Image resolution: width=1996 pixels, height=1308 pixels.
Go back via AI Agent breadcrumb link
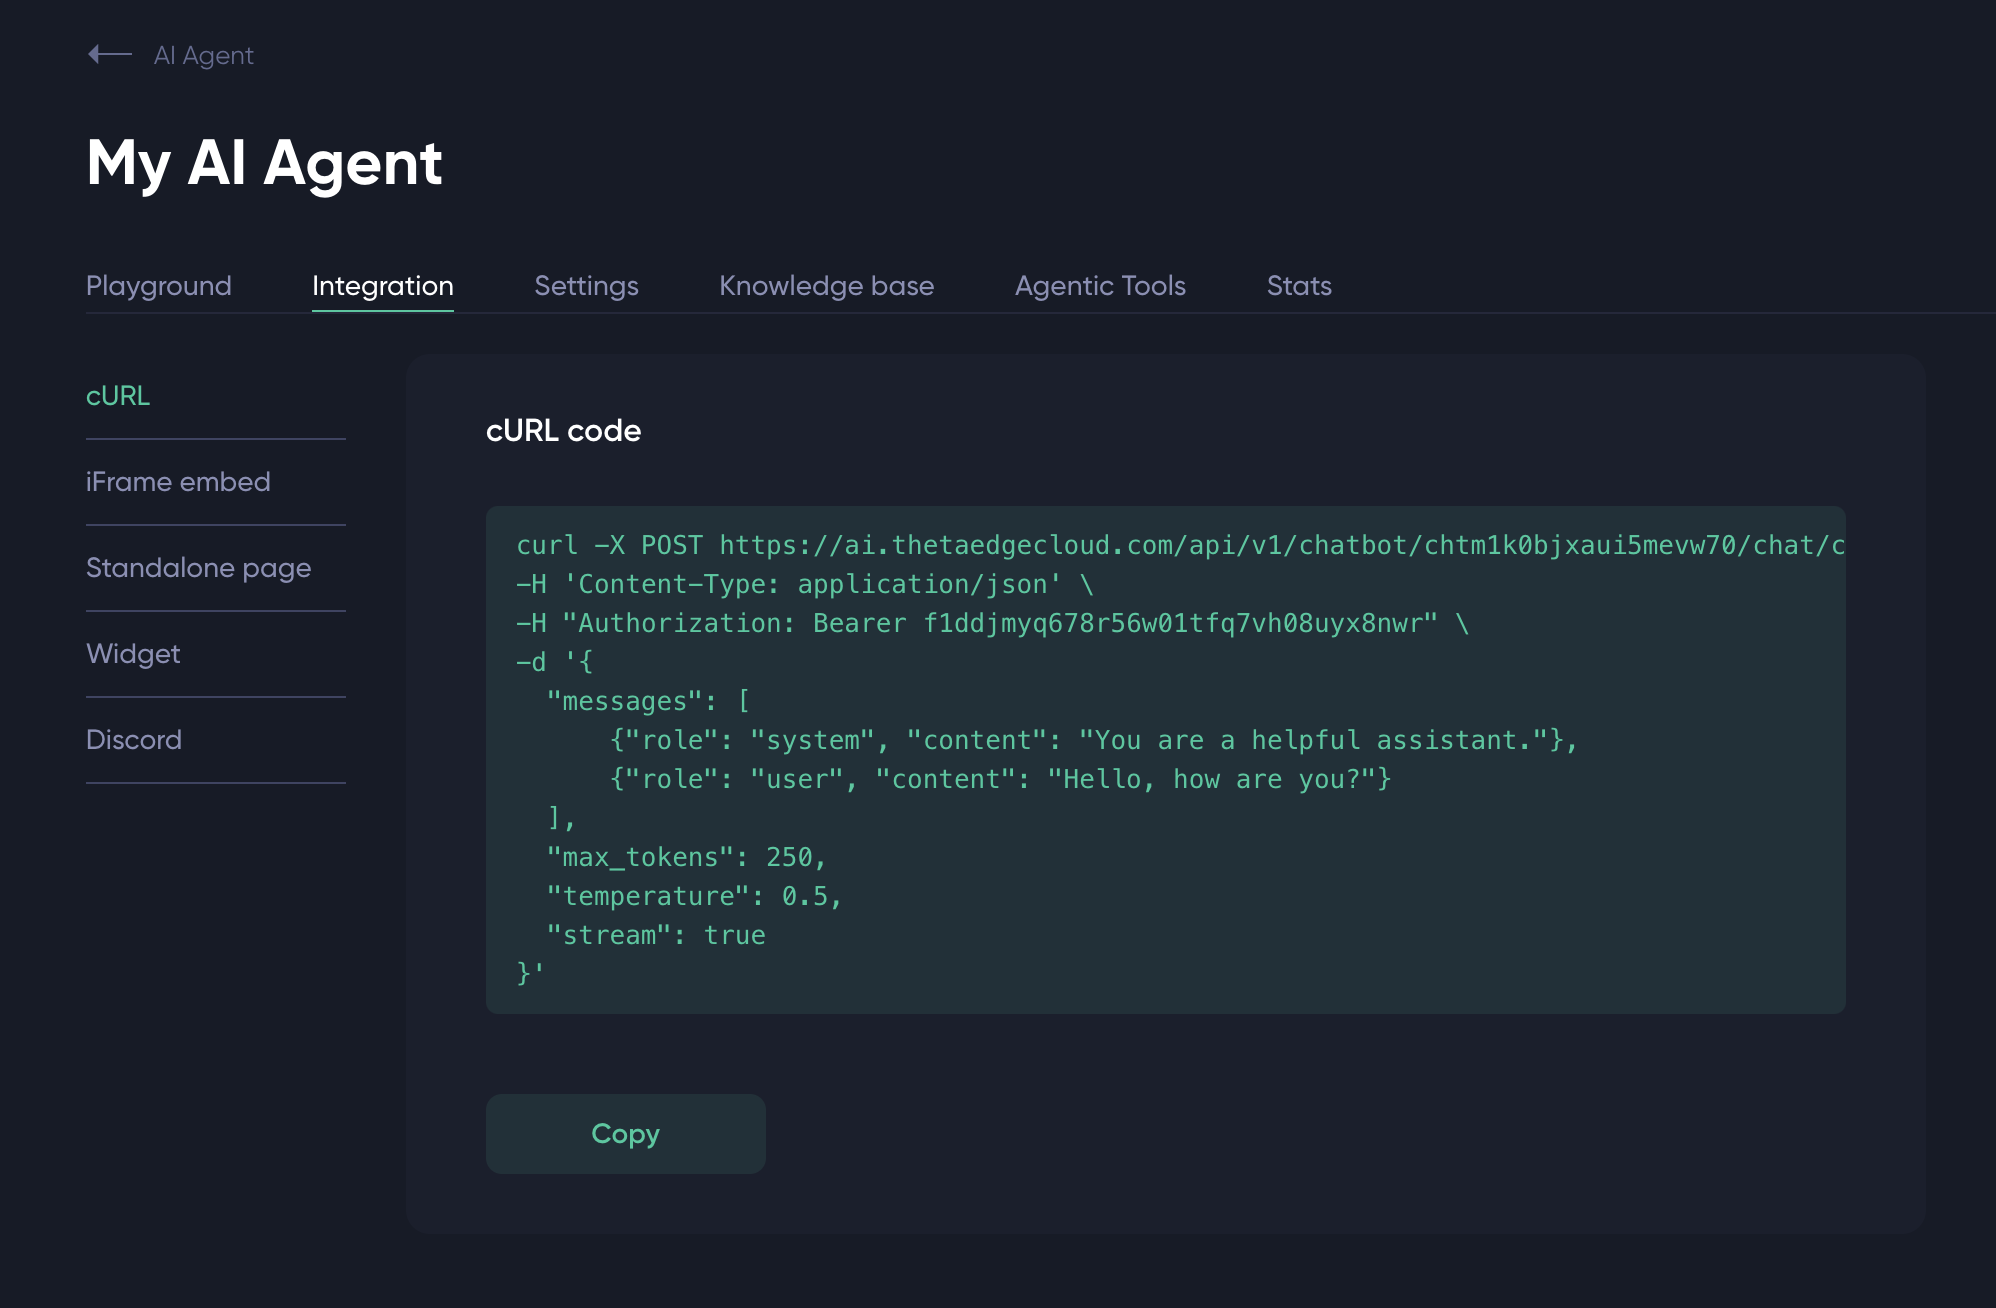coord(203,56)
